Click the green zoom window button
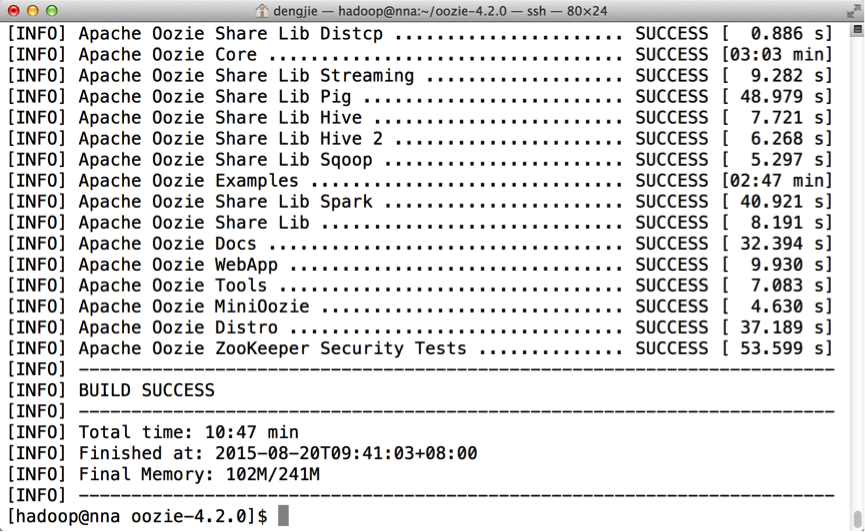This screenshot has height=532, width=865. pyautogui.click(x=51, y=11)
